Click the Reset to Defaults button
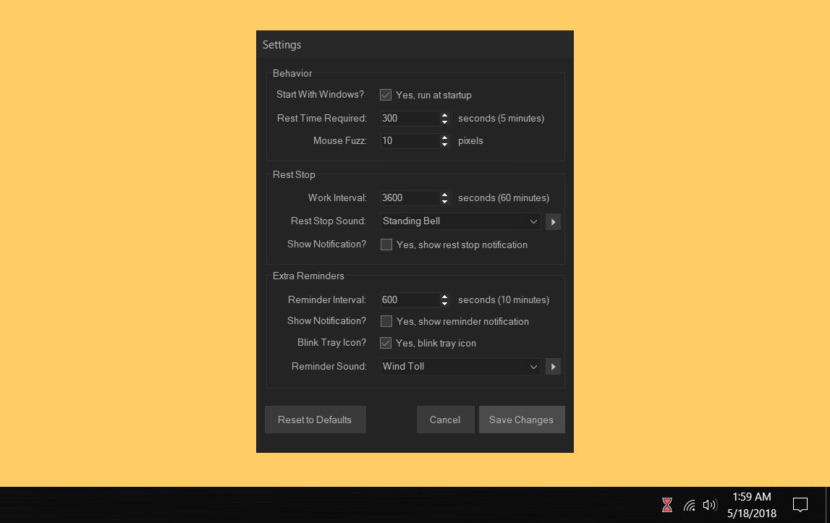Viewport: 830px width, 523px height. click(x=315, y=420)
